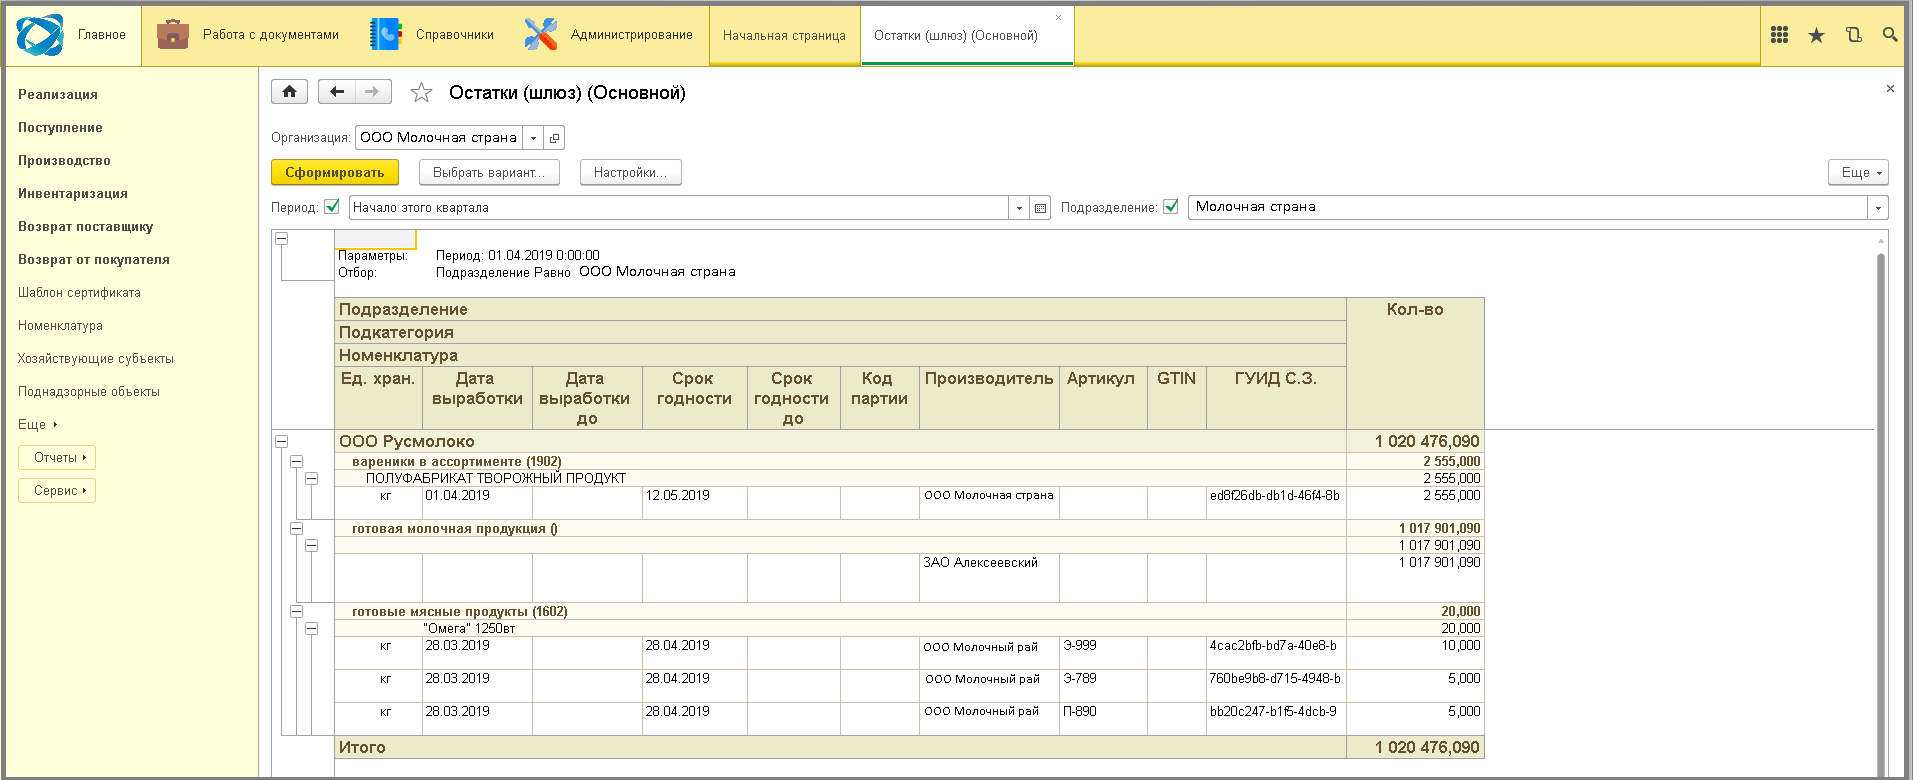Click the Организация input field
Viewport: 1913px width, 780px height.
pos(439,138)
